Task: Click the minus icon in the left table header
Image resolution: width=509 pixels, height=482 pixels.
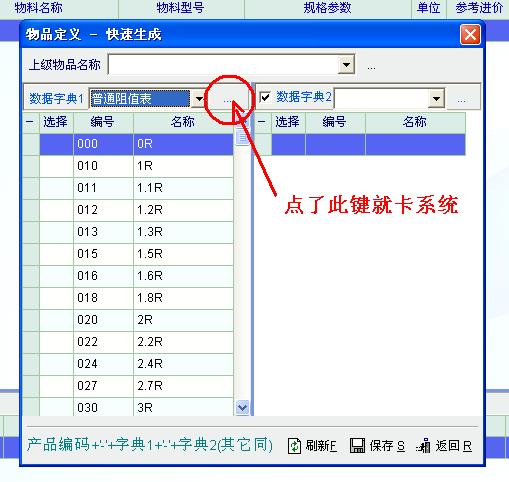Action: click(30, 122)
